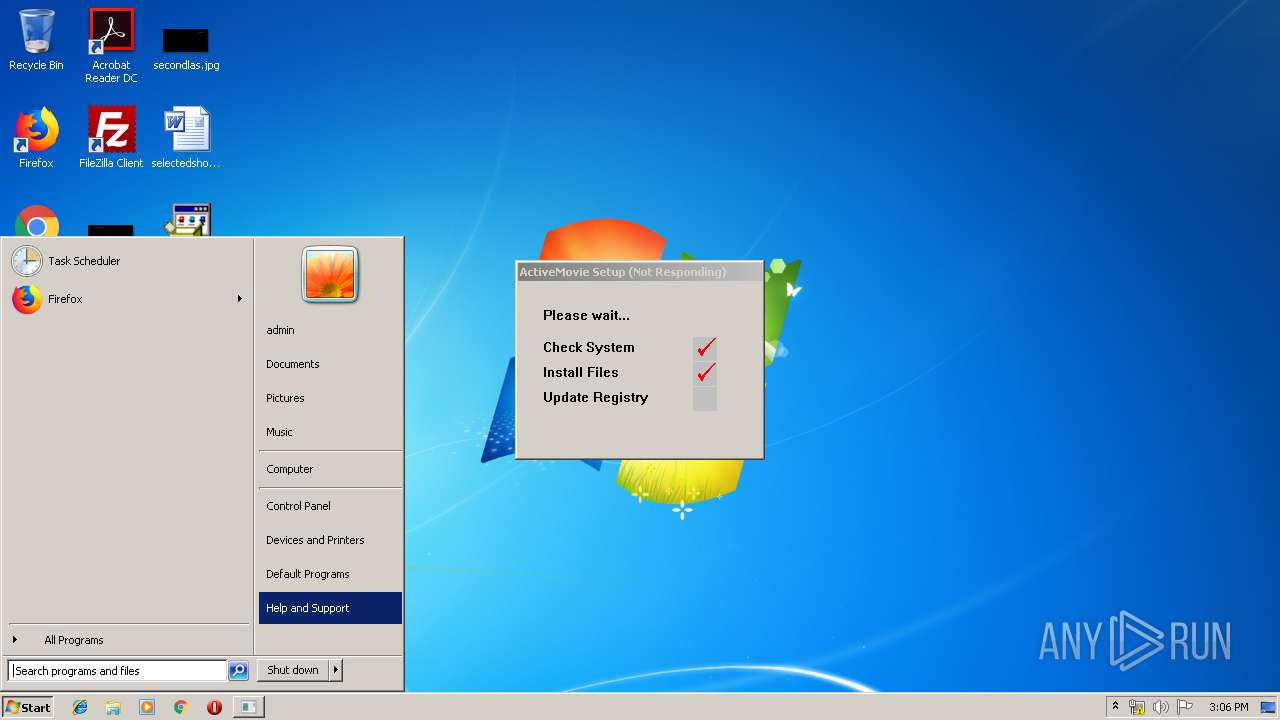Click the 3:06 PM clock
The image size is (1280, 720).
(1228, 707)
